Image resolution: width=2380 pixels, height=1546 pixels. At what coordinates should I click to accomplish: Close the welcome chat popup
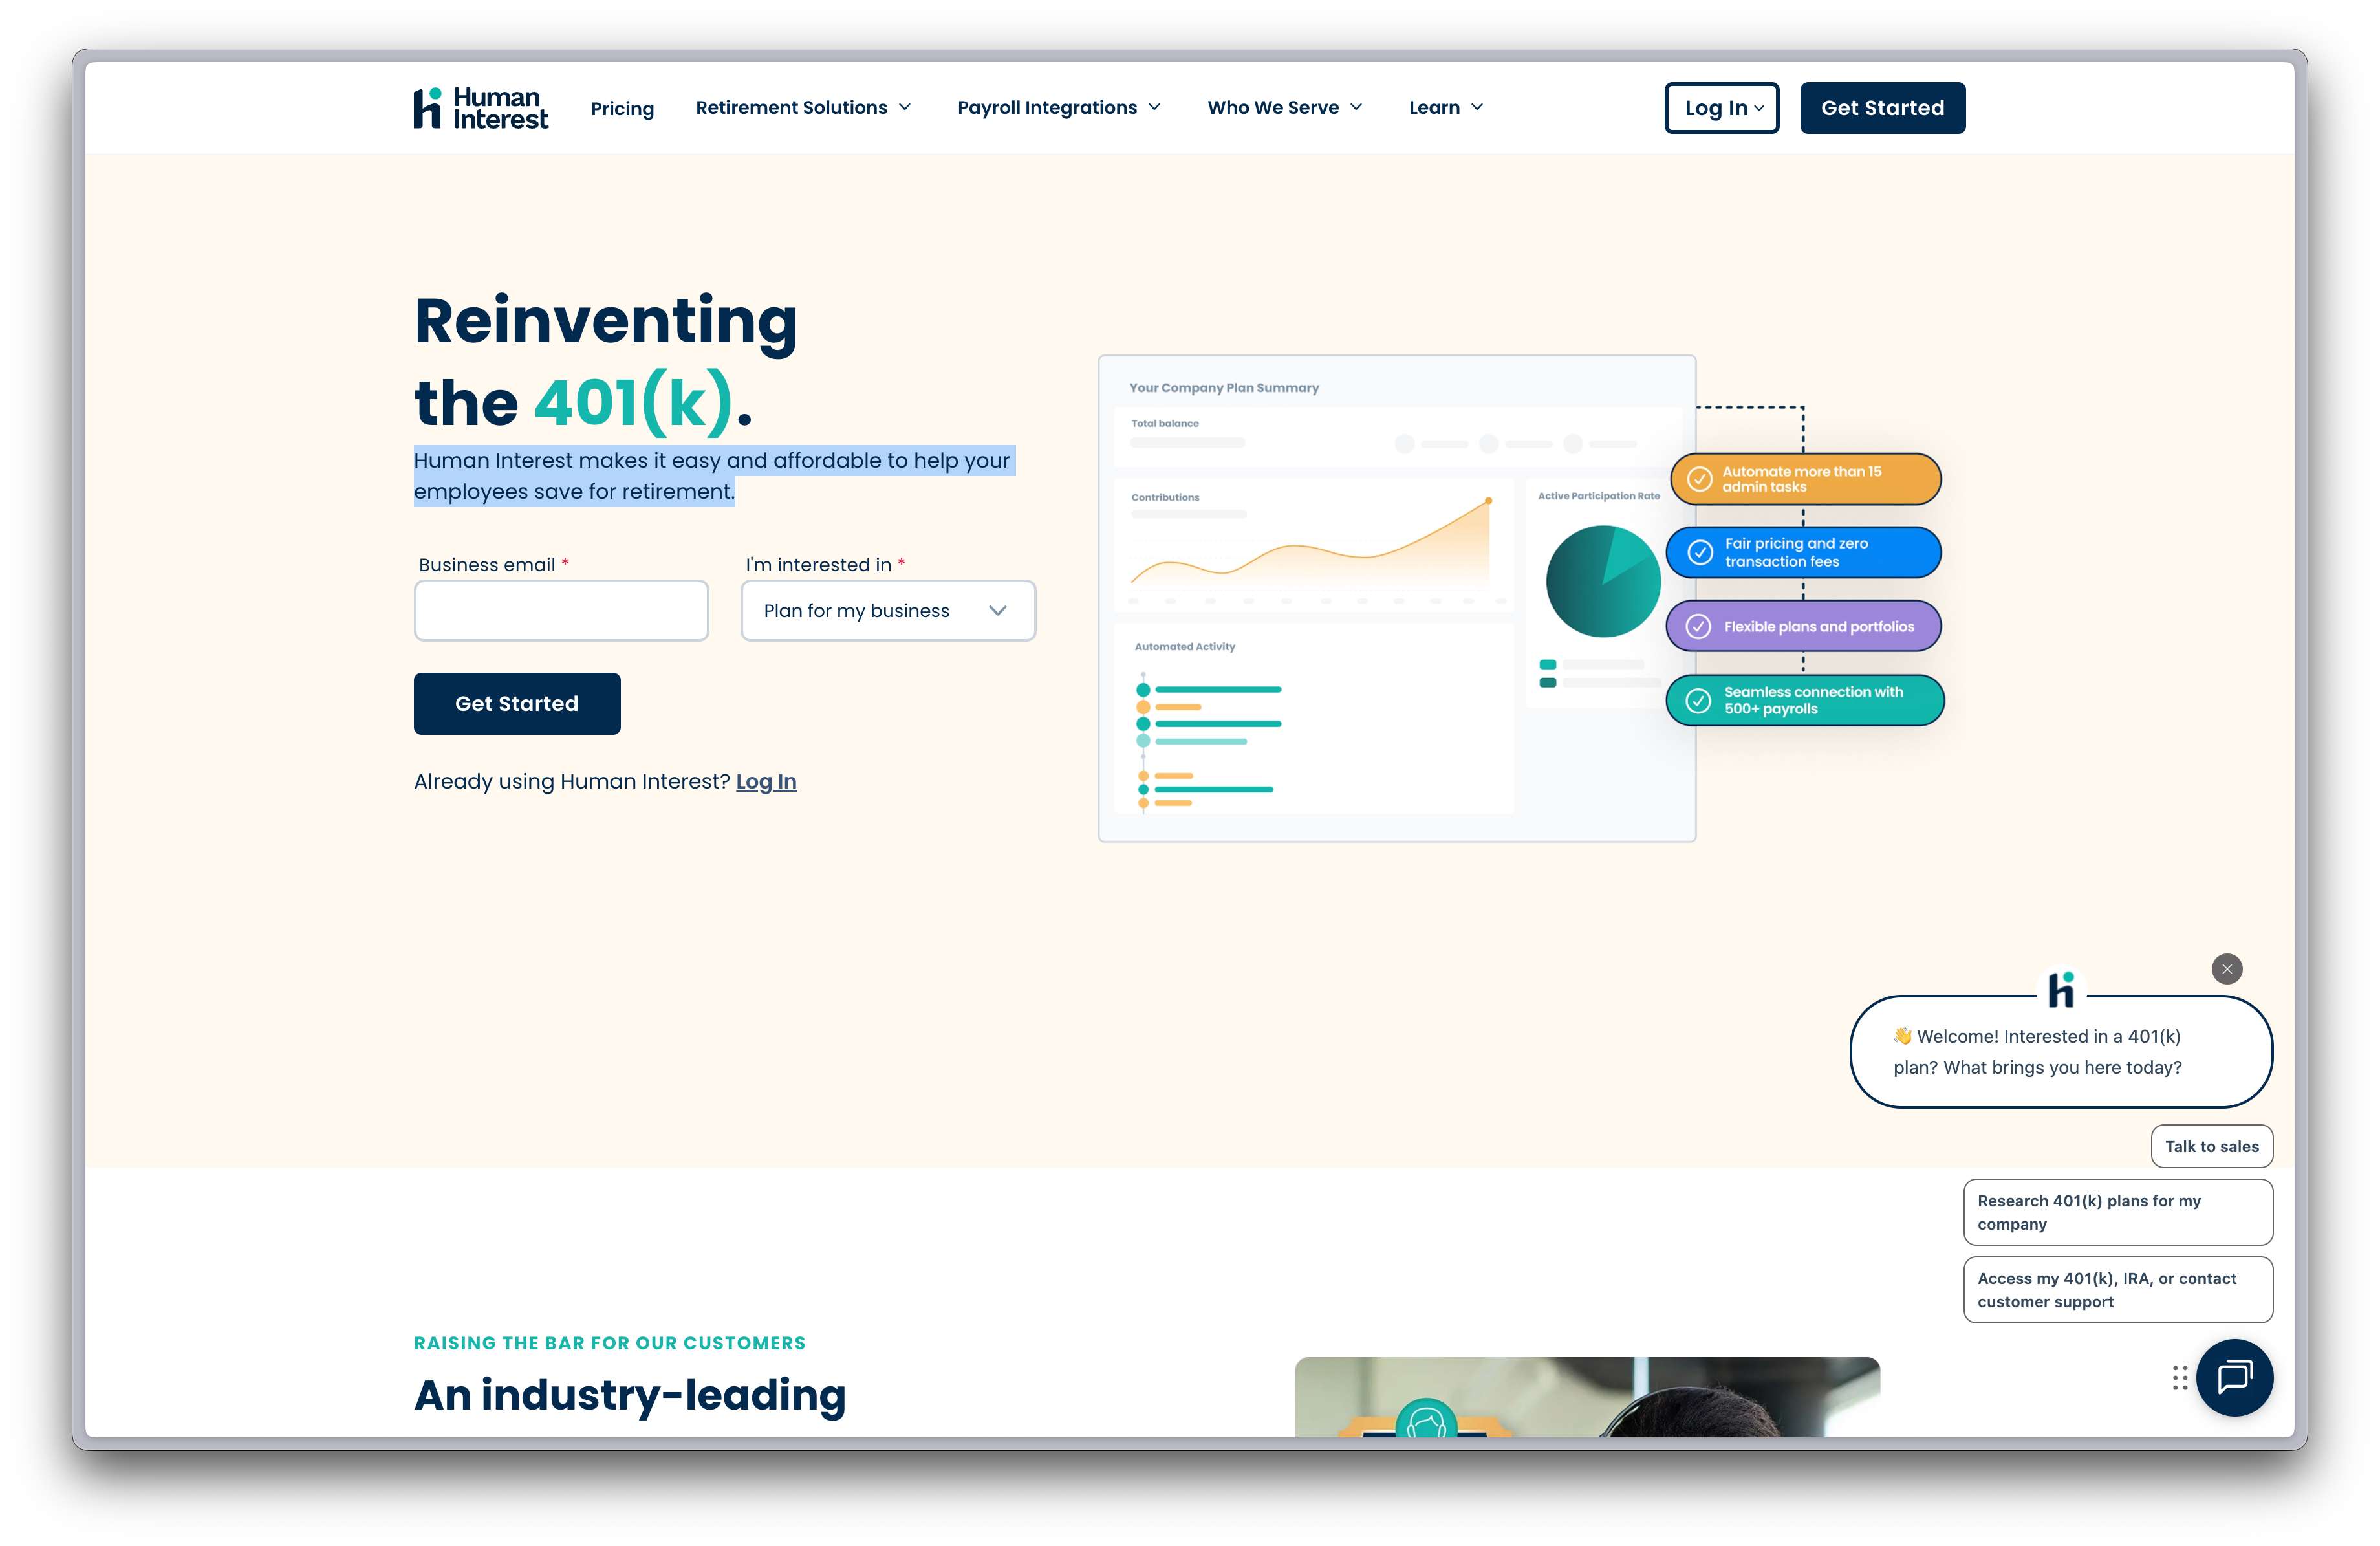[x=2226, y=969]
